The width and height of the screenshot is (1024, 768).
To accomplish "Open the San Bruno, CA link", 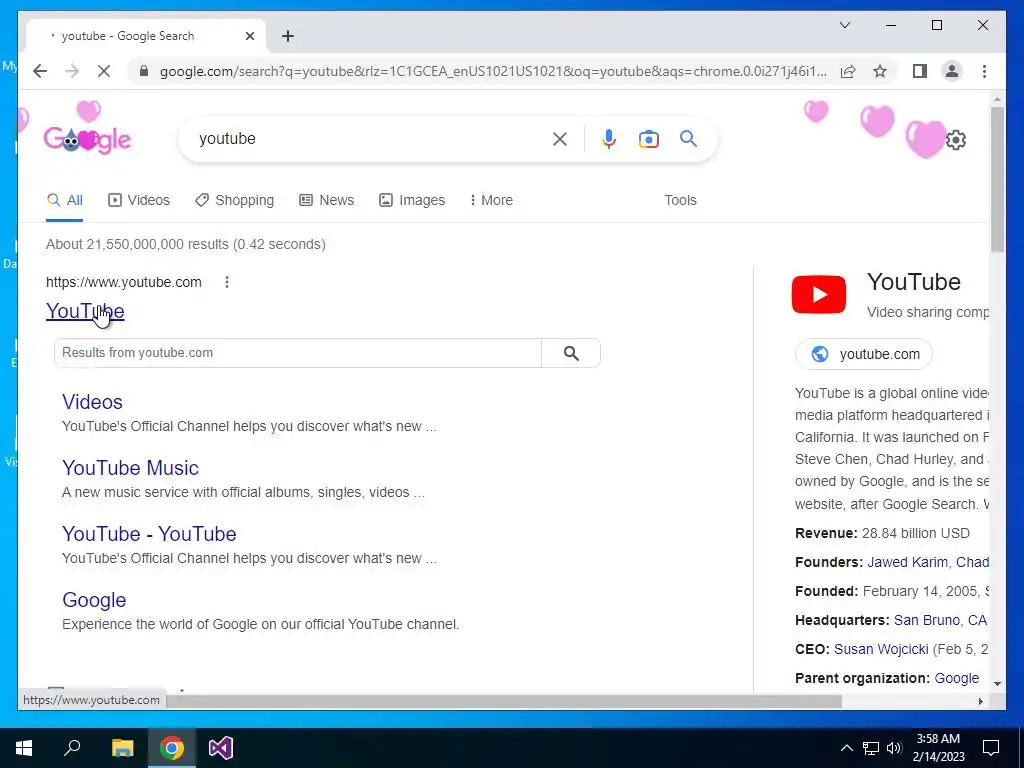I will tap(940, 620).
